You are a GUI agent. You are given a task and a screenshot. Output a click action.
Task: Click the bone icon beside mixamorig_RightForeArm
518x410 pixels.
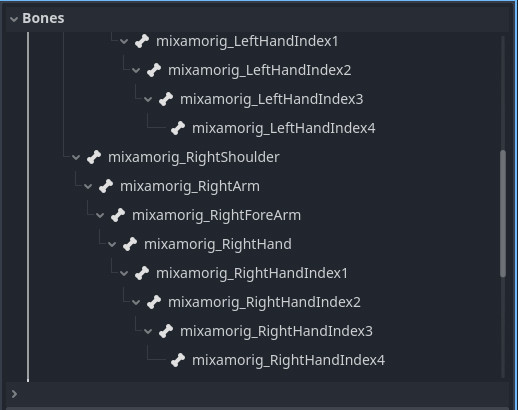pyautogui.click(x=118, y=215)
